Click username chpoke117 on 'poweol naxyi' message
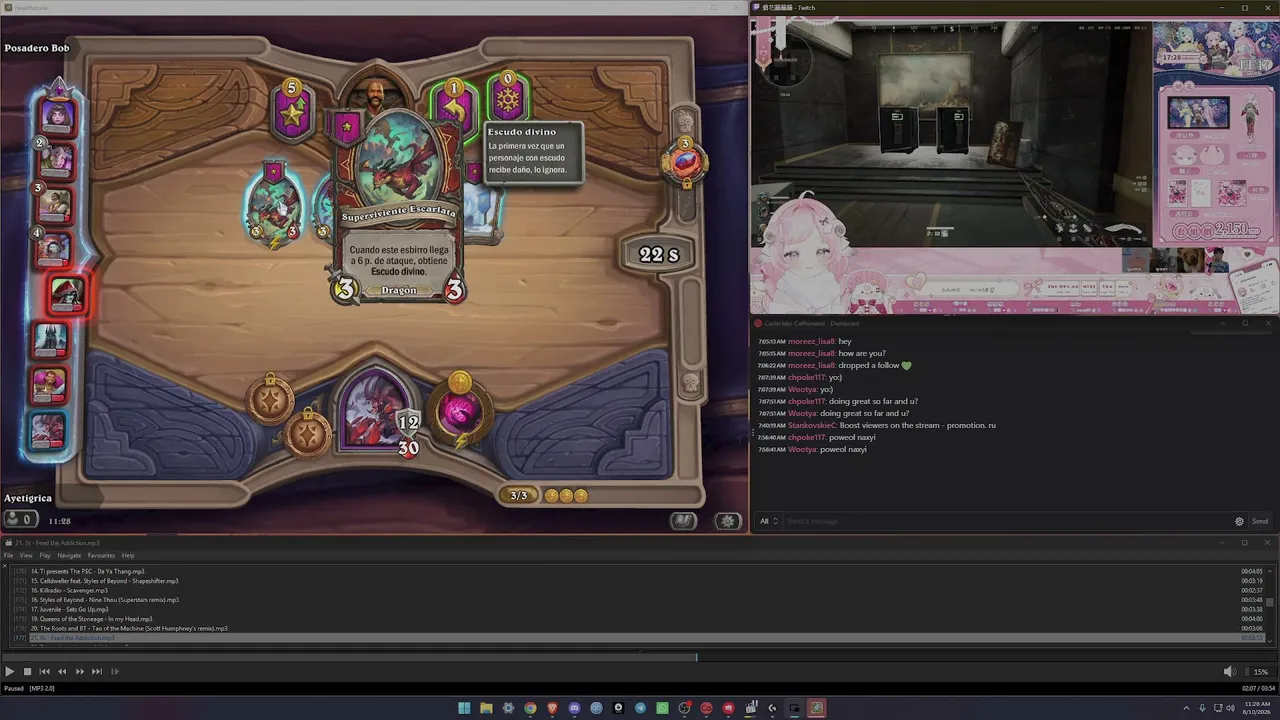The width and height of the screenshot is (1280, 720). pos(808,437)
